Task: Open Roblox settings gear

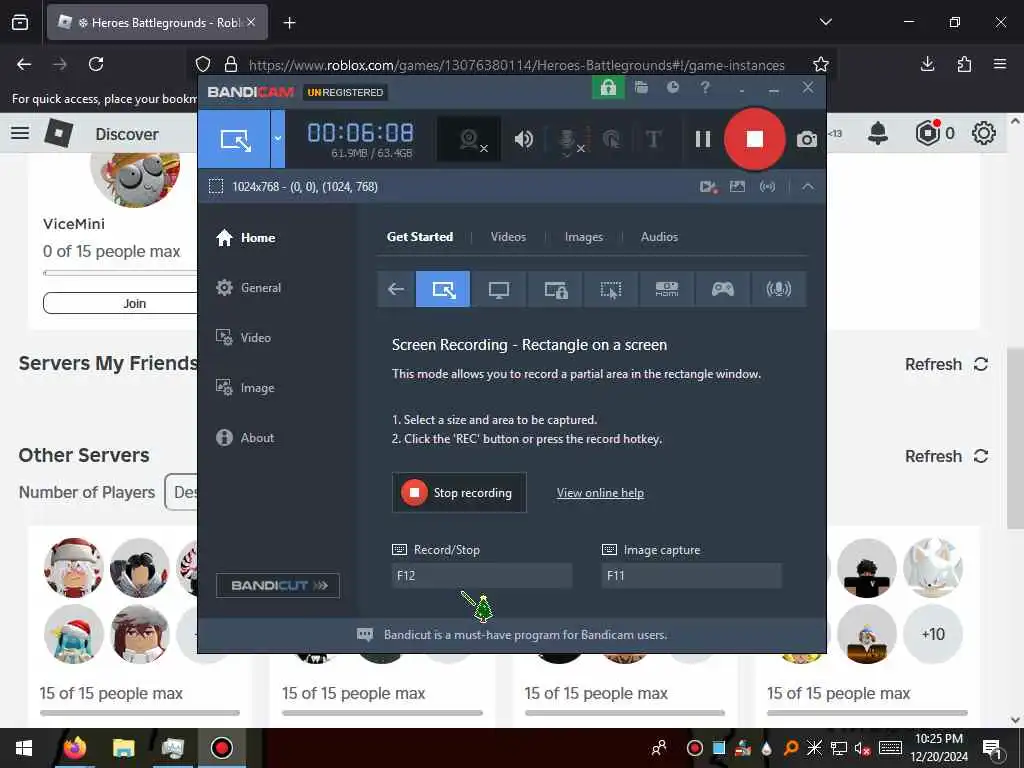Action: click(x=984, y=133)
